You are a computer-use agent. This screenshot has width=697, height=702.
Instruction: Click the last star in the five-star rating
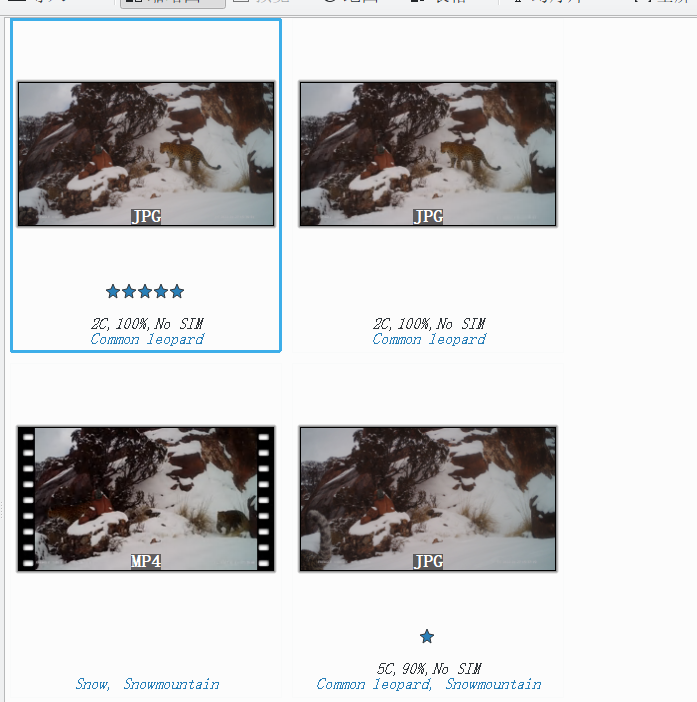pyautogui.click(x=177, y=292)
